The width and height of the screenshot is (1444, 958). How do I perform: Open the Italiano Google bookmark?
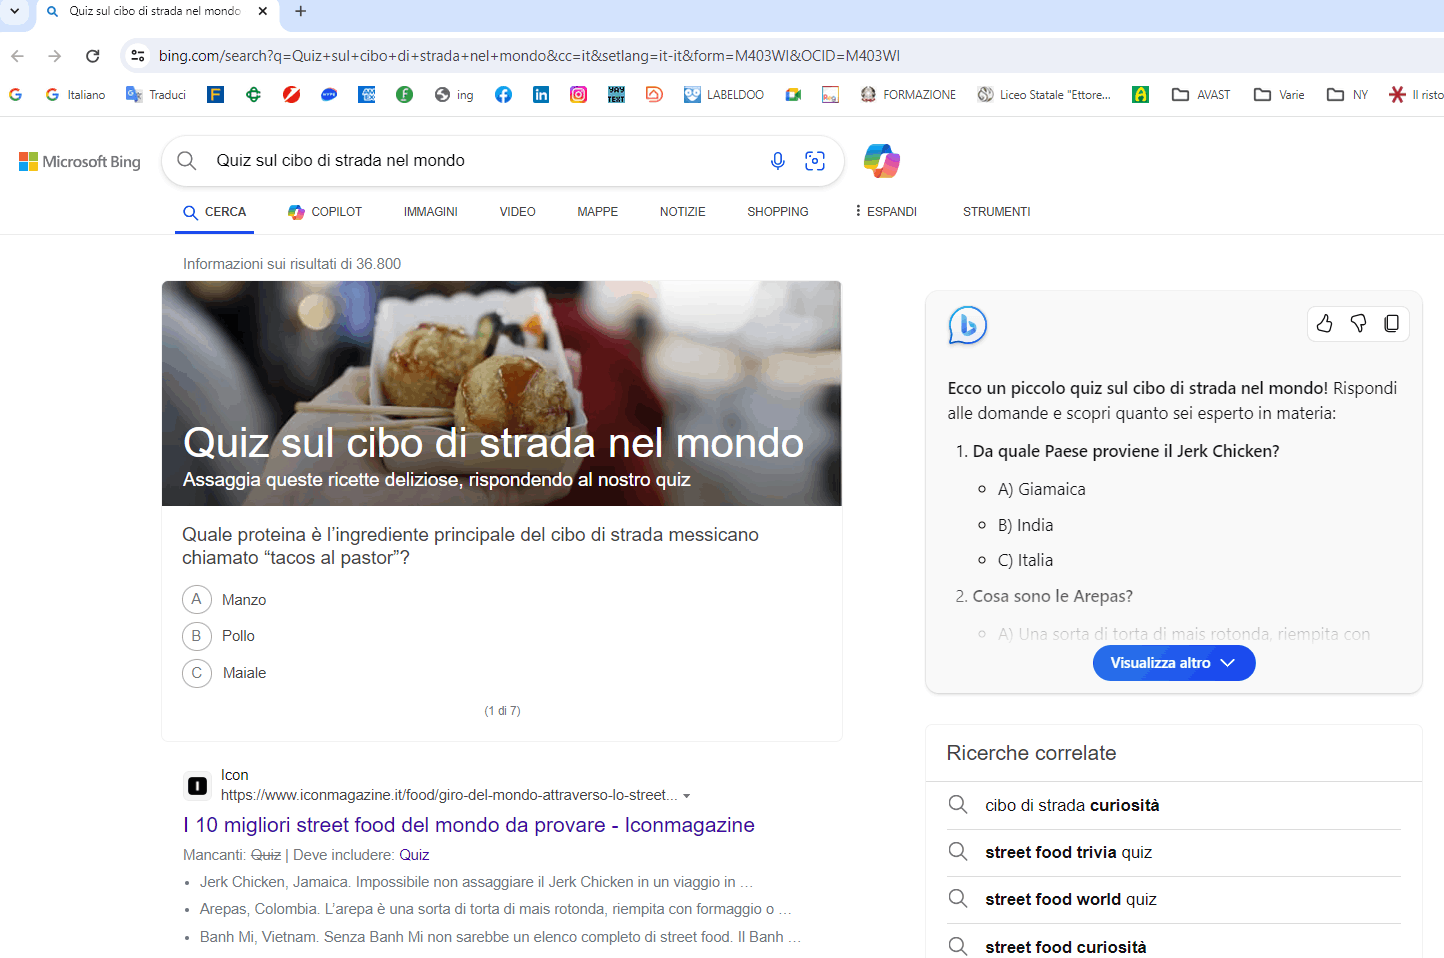[75, 94]
